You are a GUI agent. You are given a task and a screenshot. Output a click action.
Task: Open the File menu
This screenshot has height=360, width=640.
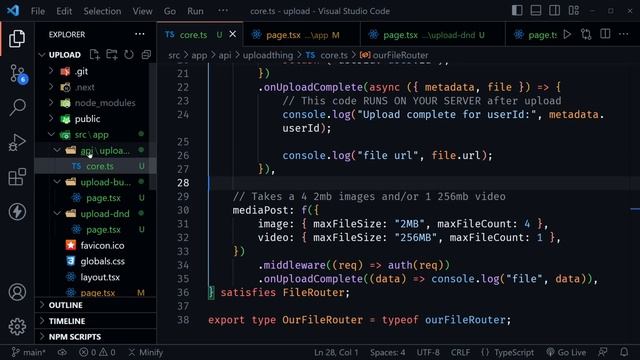click(x=38, y=11)
